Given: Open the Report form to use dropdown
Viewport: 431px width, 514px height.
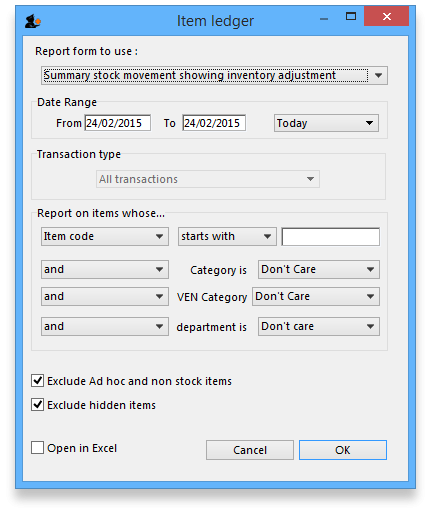Looking at the screenshot, I should coord(214,75).
